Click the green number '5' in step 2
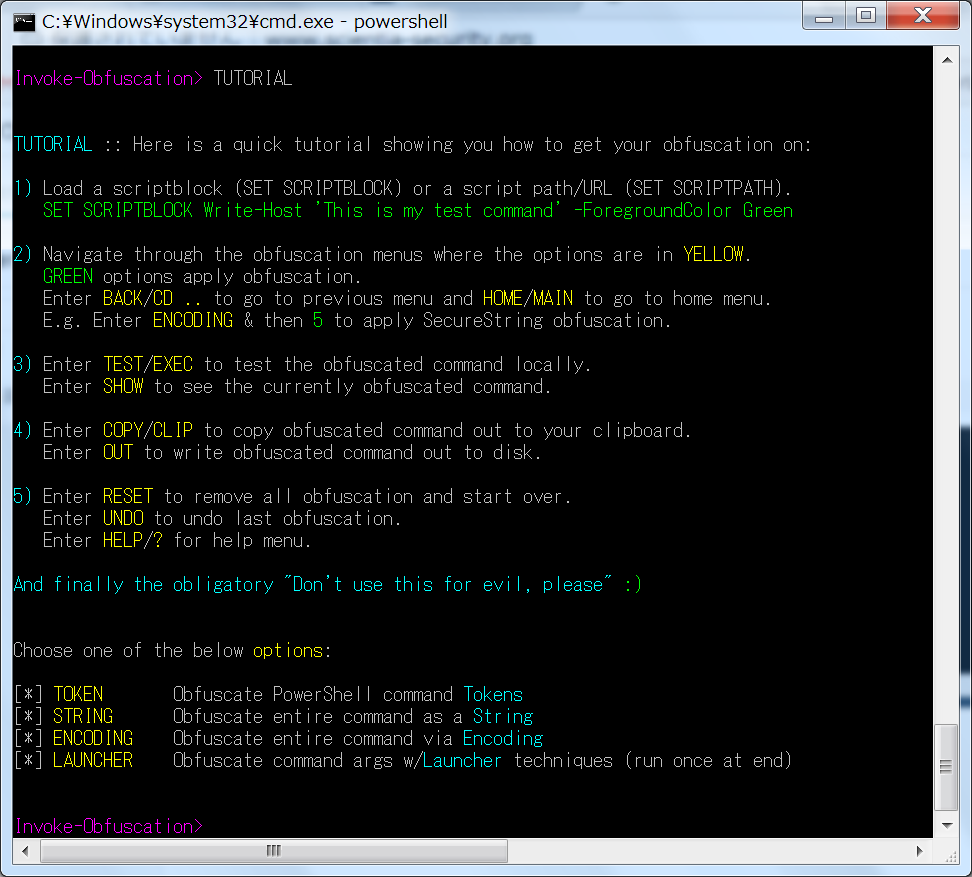 (317, 320)
